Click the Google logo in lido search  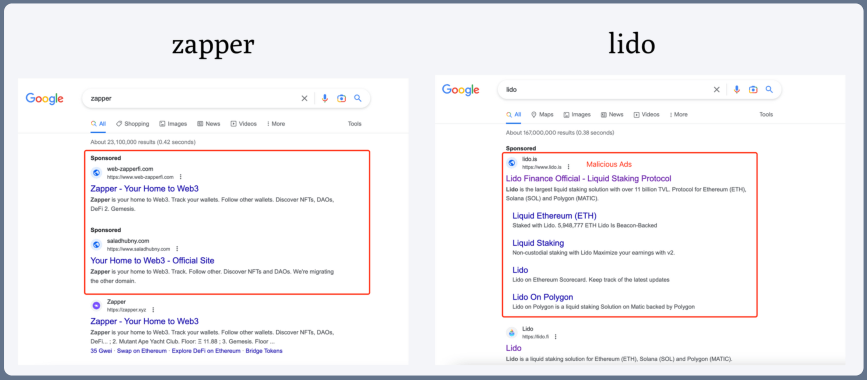click(461, 90)
